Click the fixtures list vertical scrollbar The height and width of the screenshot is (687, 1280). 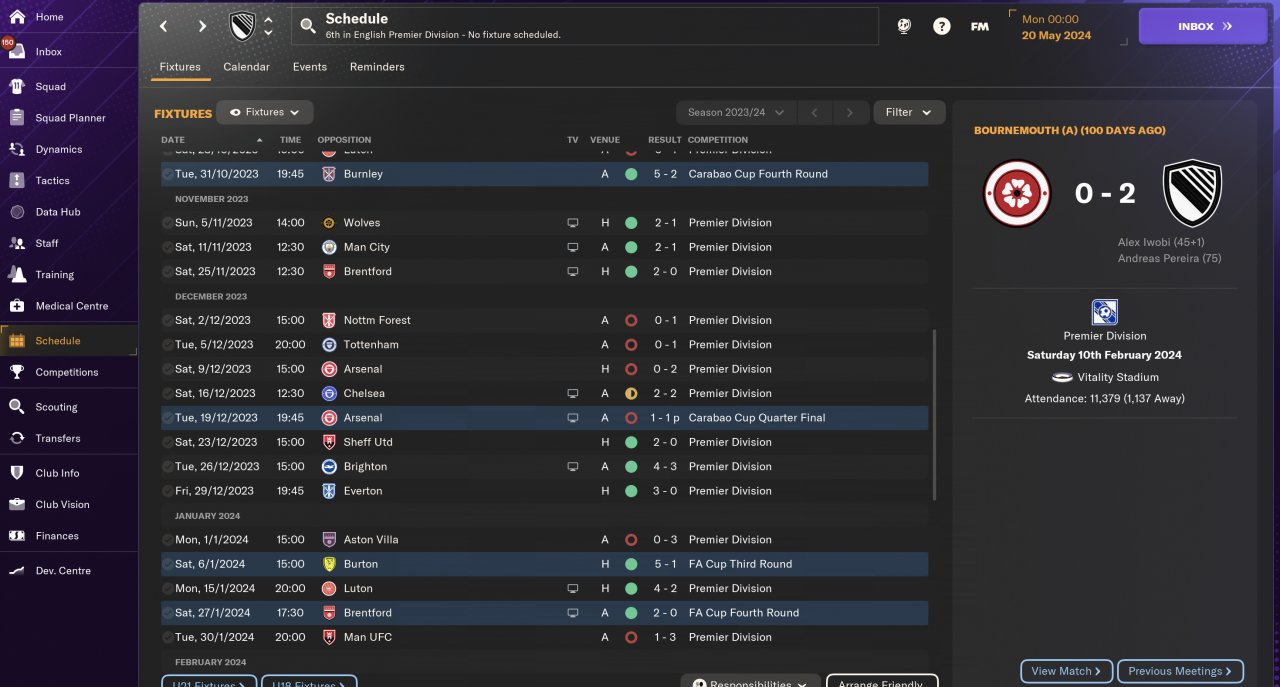pos(935,415)
